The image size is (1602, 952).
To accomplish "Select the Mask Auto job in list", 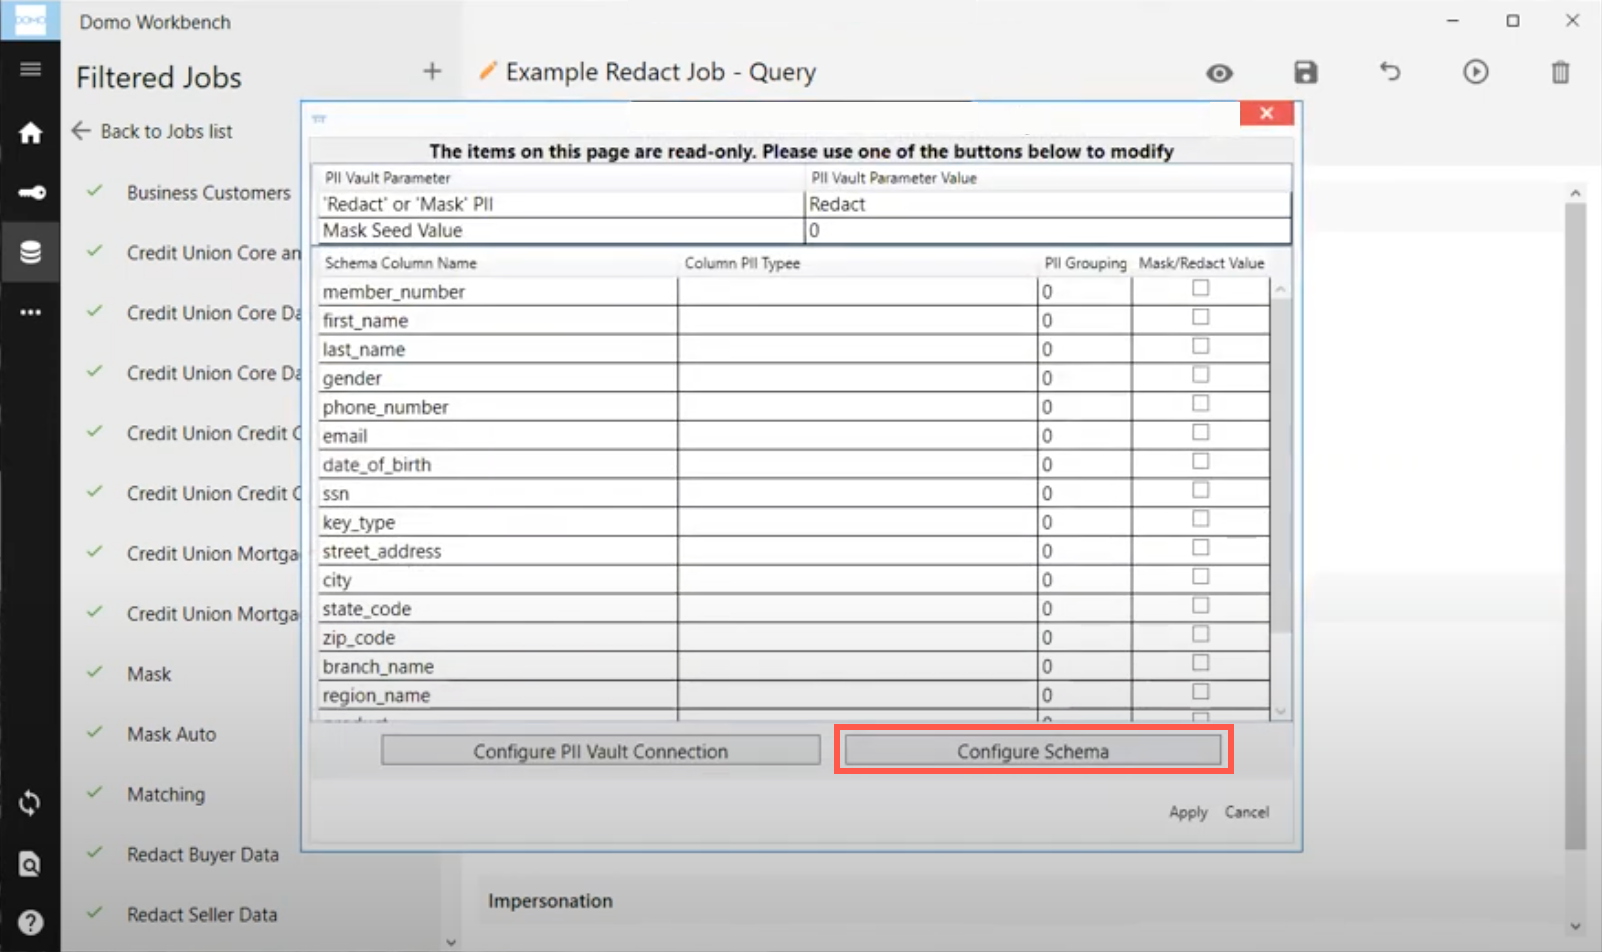I will pyautogui.click(x=171, y=734).
